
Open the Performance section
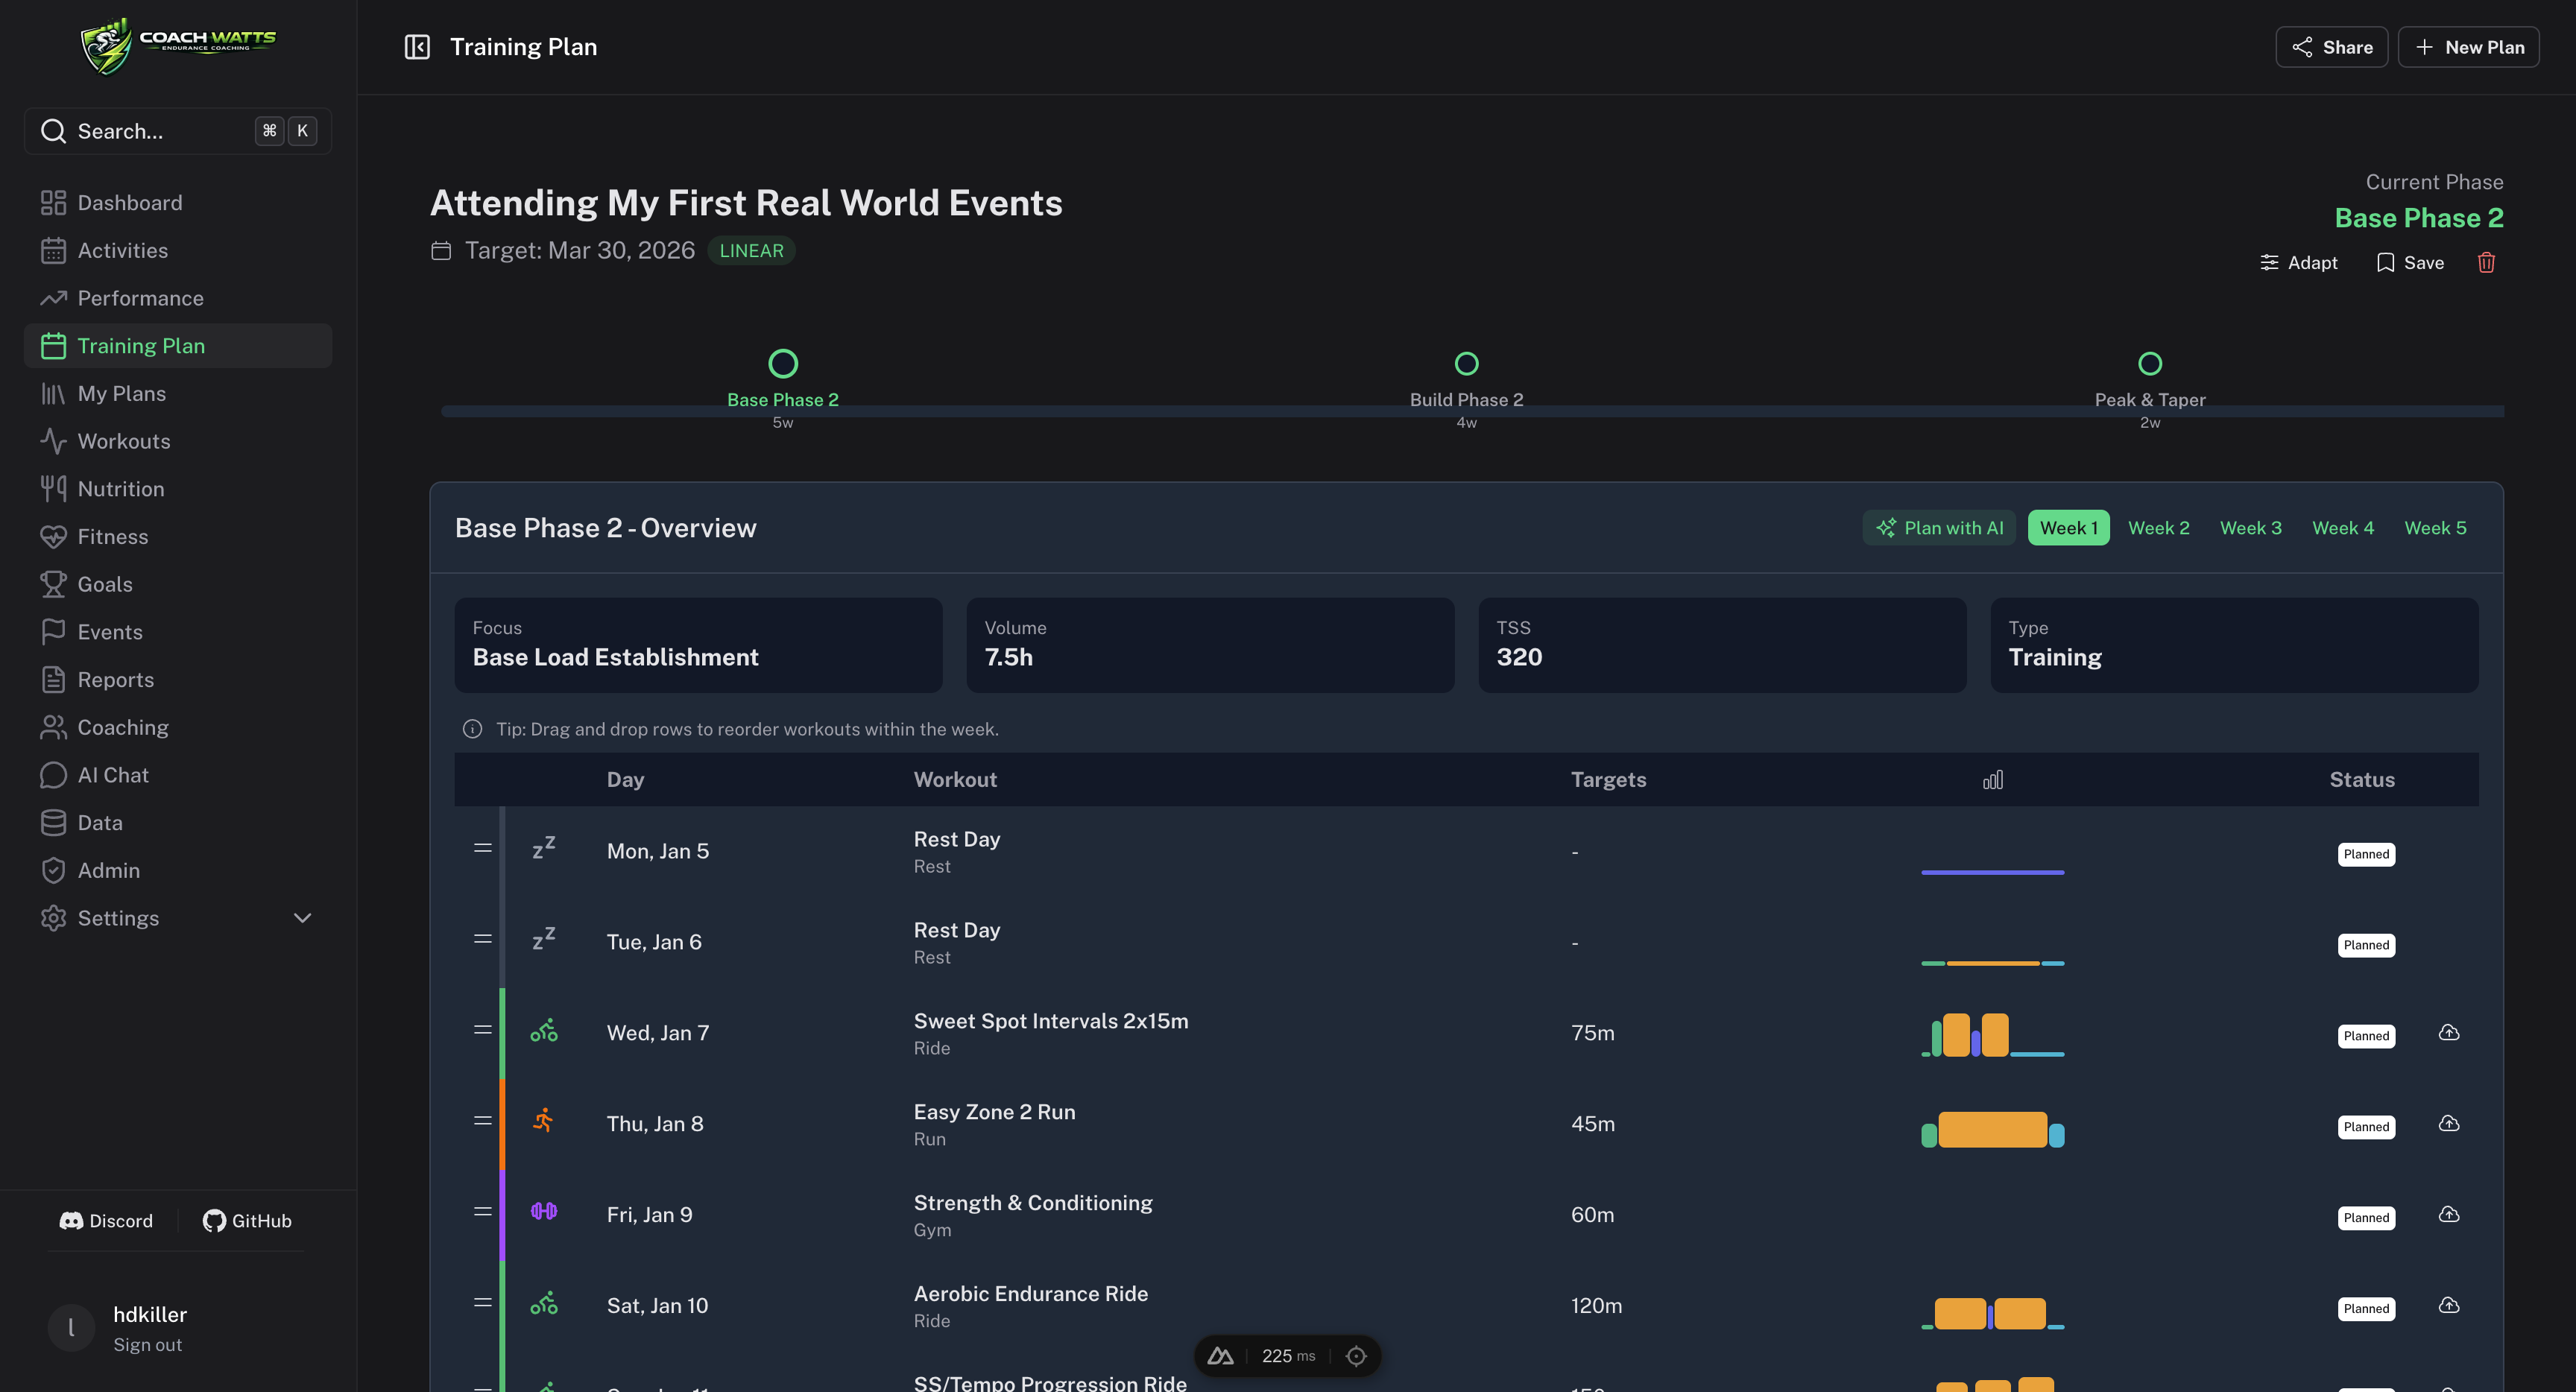tap(178, 299)
